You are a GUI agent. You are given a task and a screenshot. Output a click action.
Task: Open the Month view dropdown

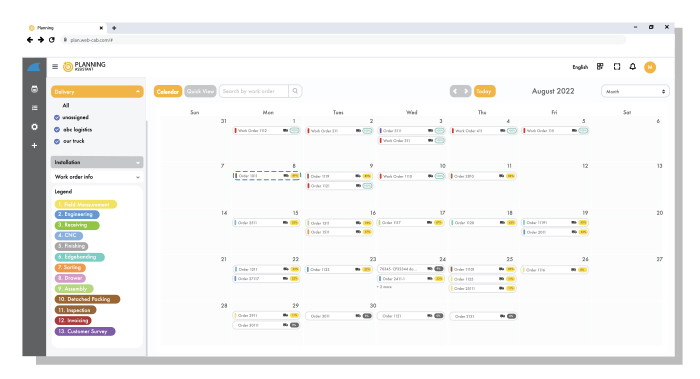[635, 91]
